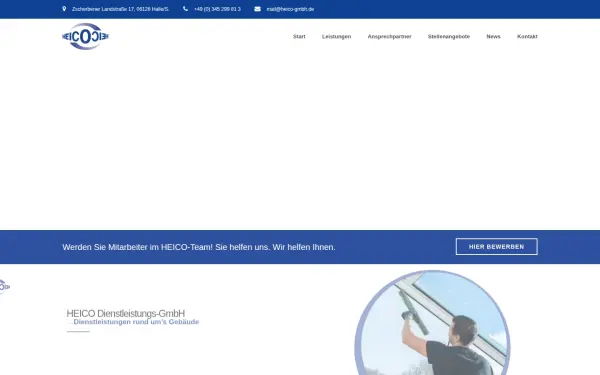Screen dimensions: 600x375
Task: Click the location pin icon in top bar
Action: pyautogui.click(x=64, y=9)
